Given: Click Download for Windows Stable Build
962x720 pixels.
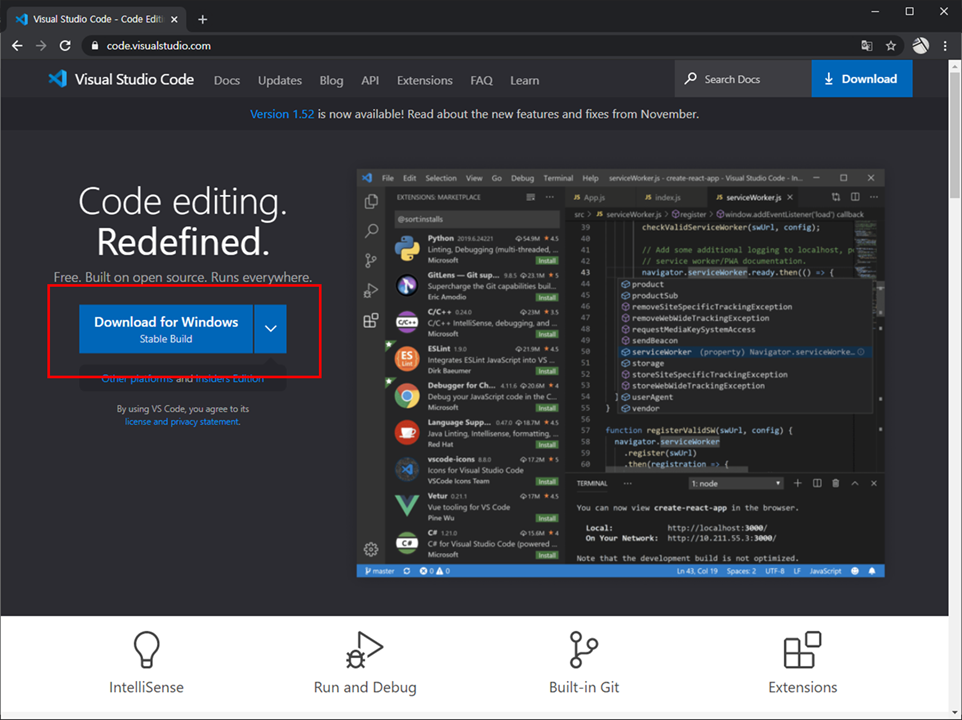Looking at the screenshot, I should point(166,329).
